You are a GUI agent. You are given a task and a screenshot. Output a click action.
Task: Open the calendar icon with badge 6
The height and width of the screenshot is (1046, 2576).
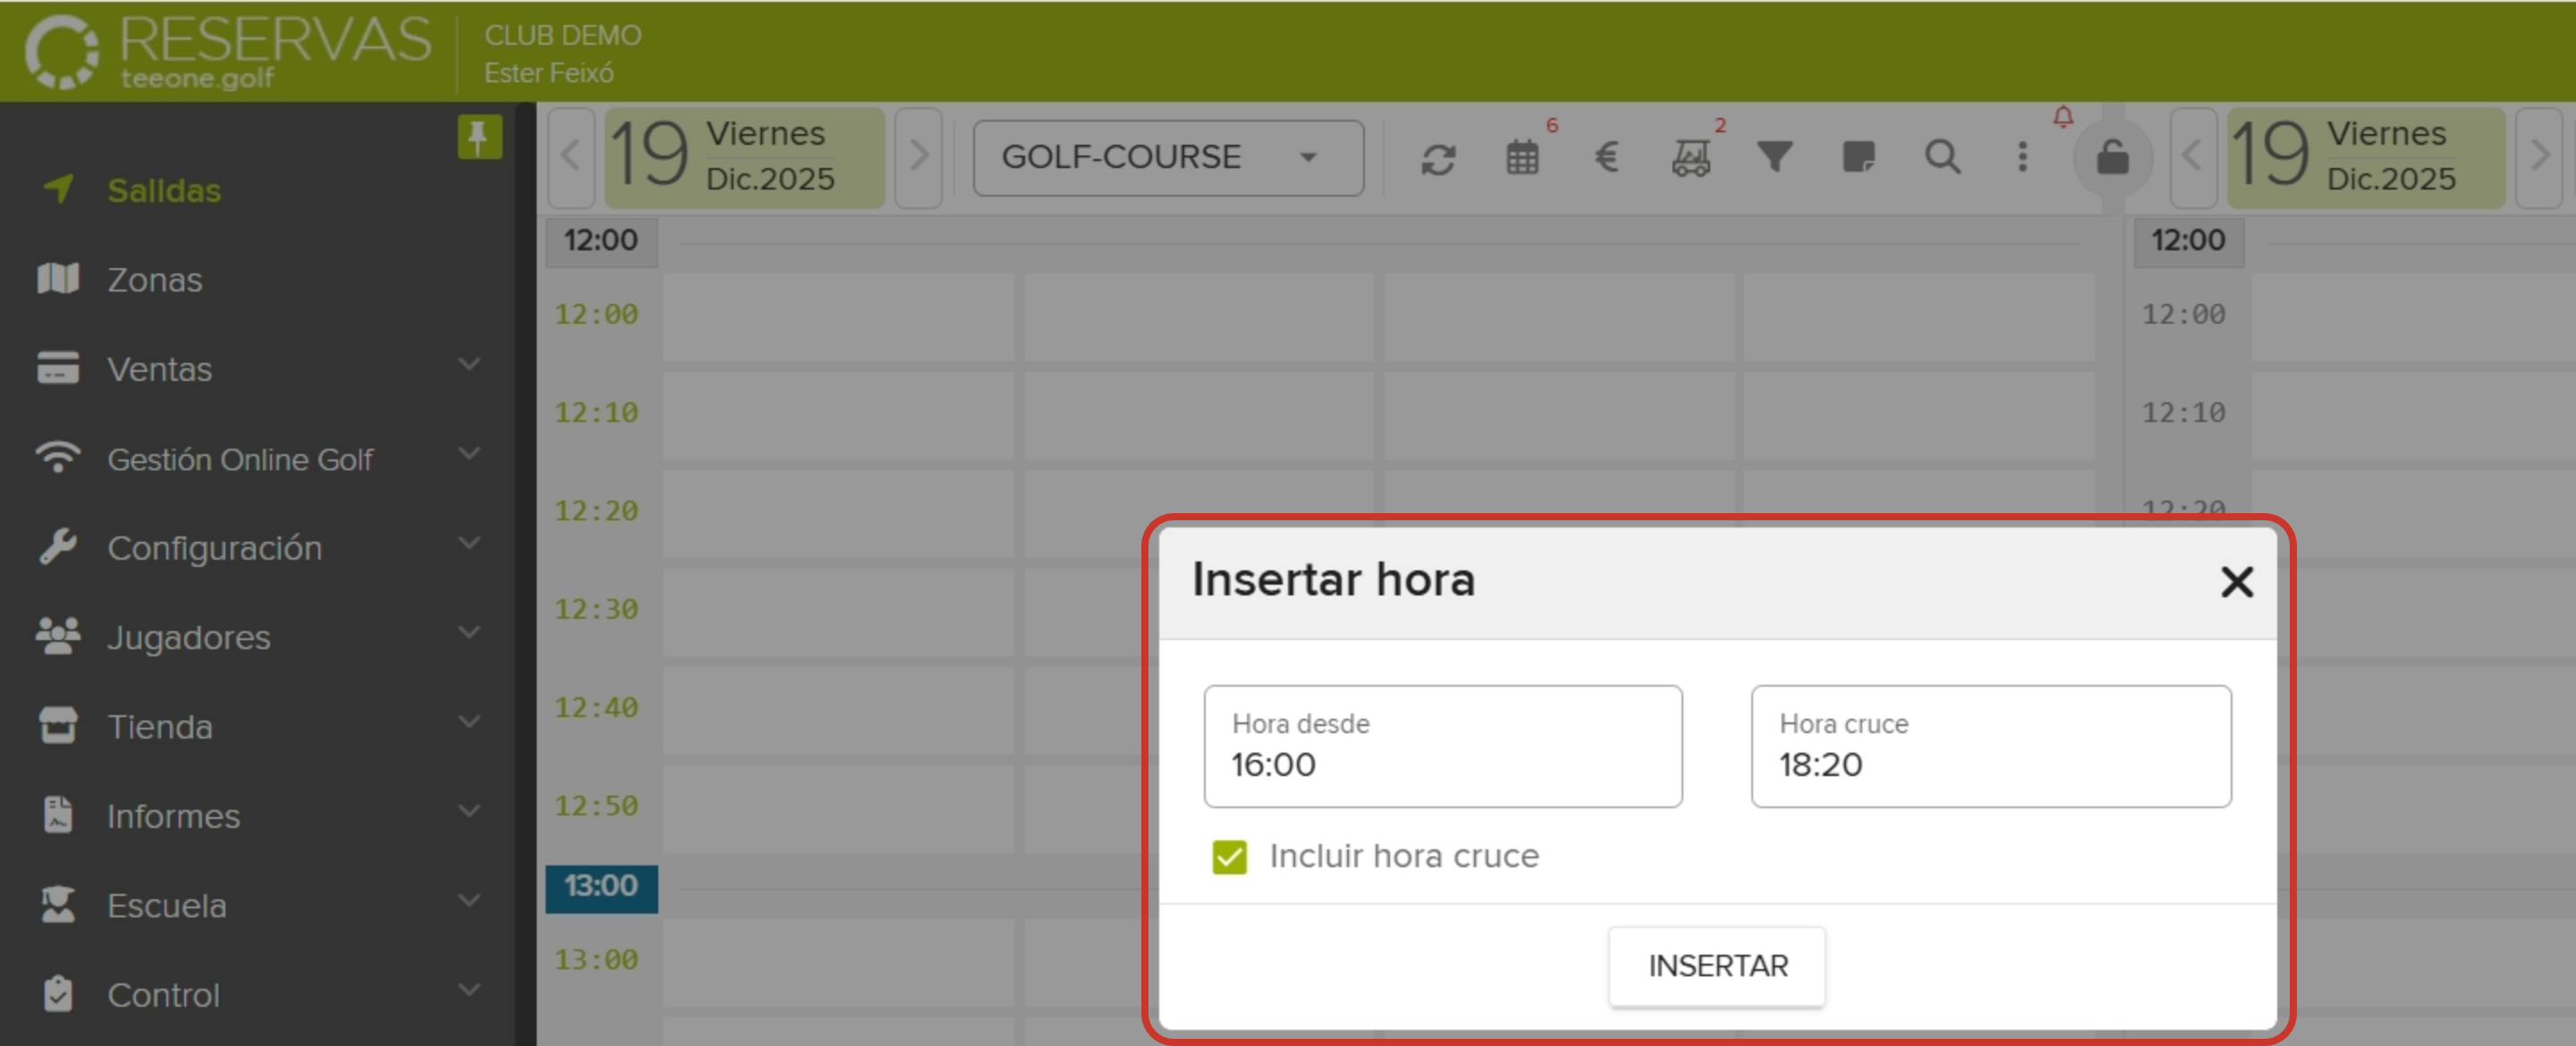(1522, 157)
